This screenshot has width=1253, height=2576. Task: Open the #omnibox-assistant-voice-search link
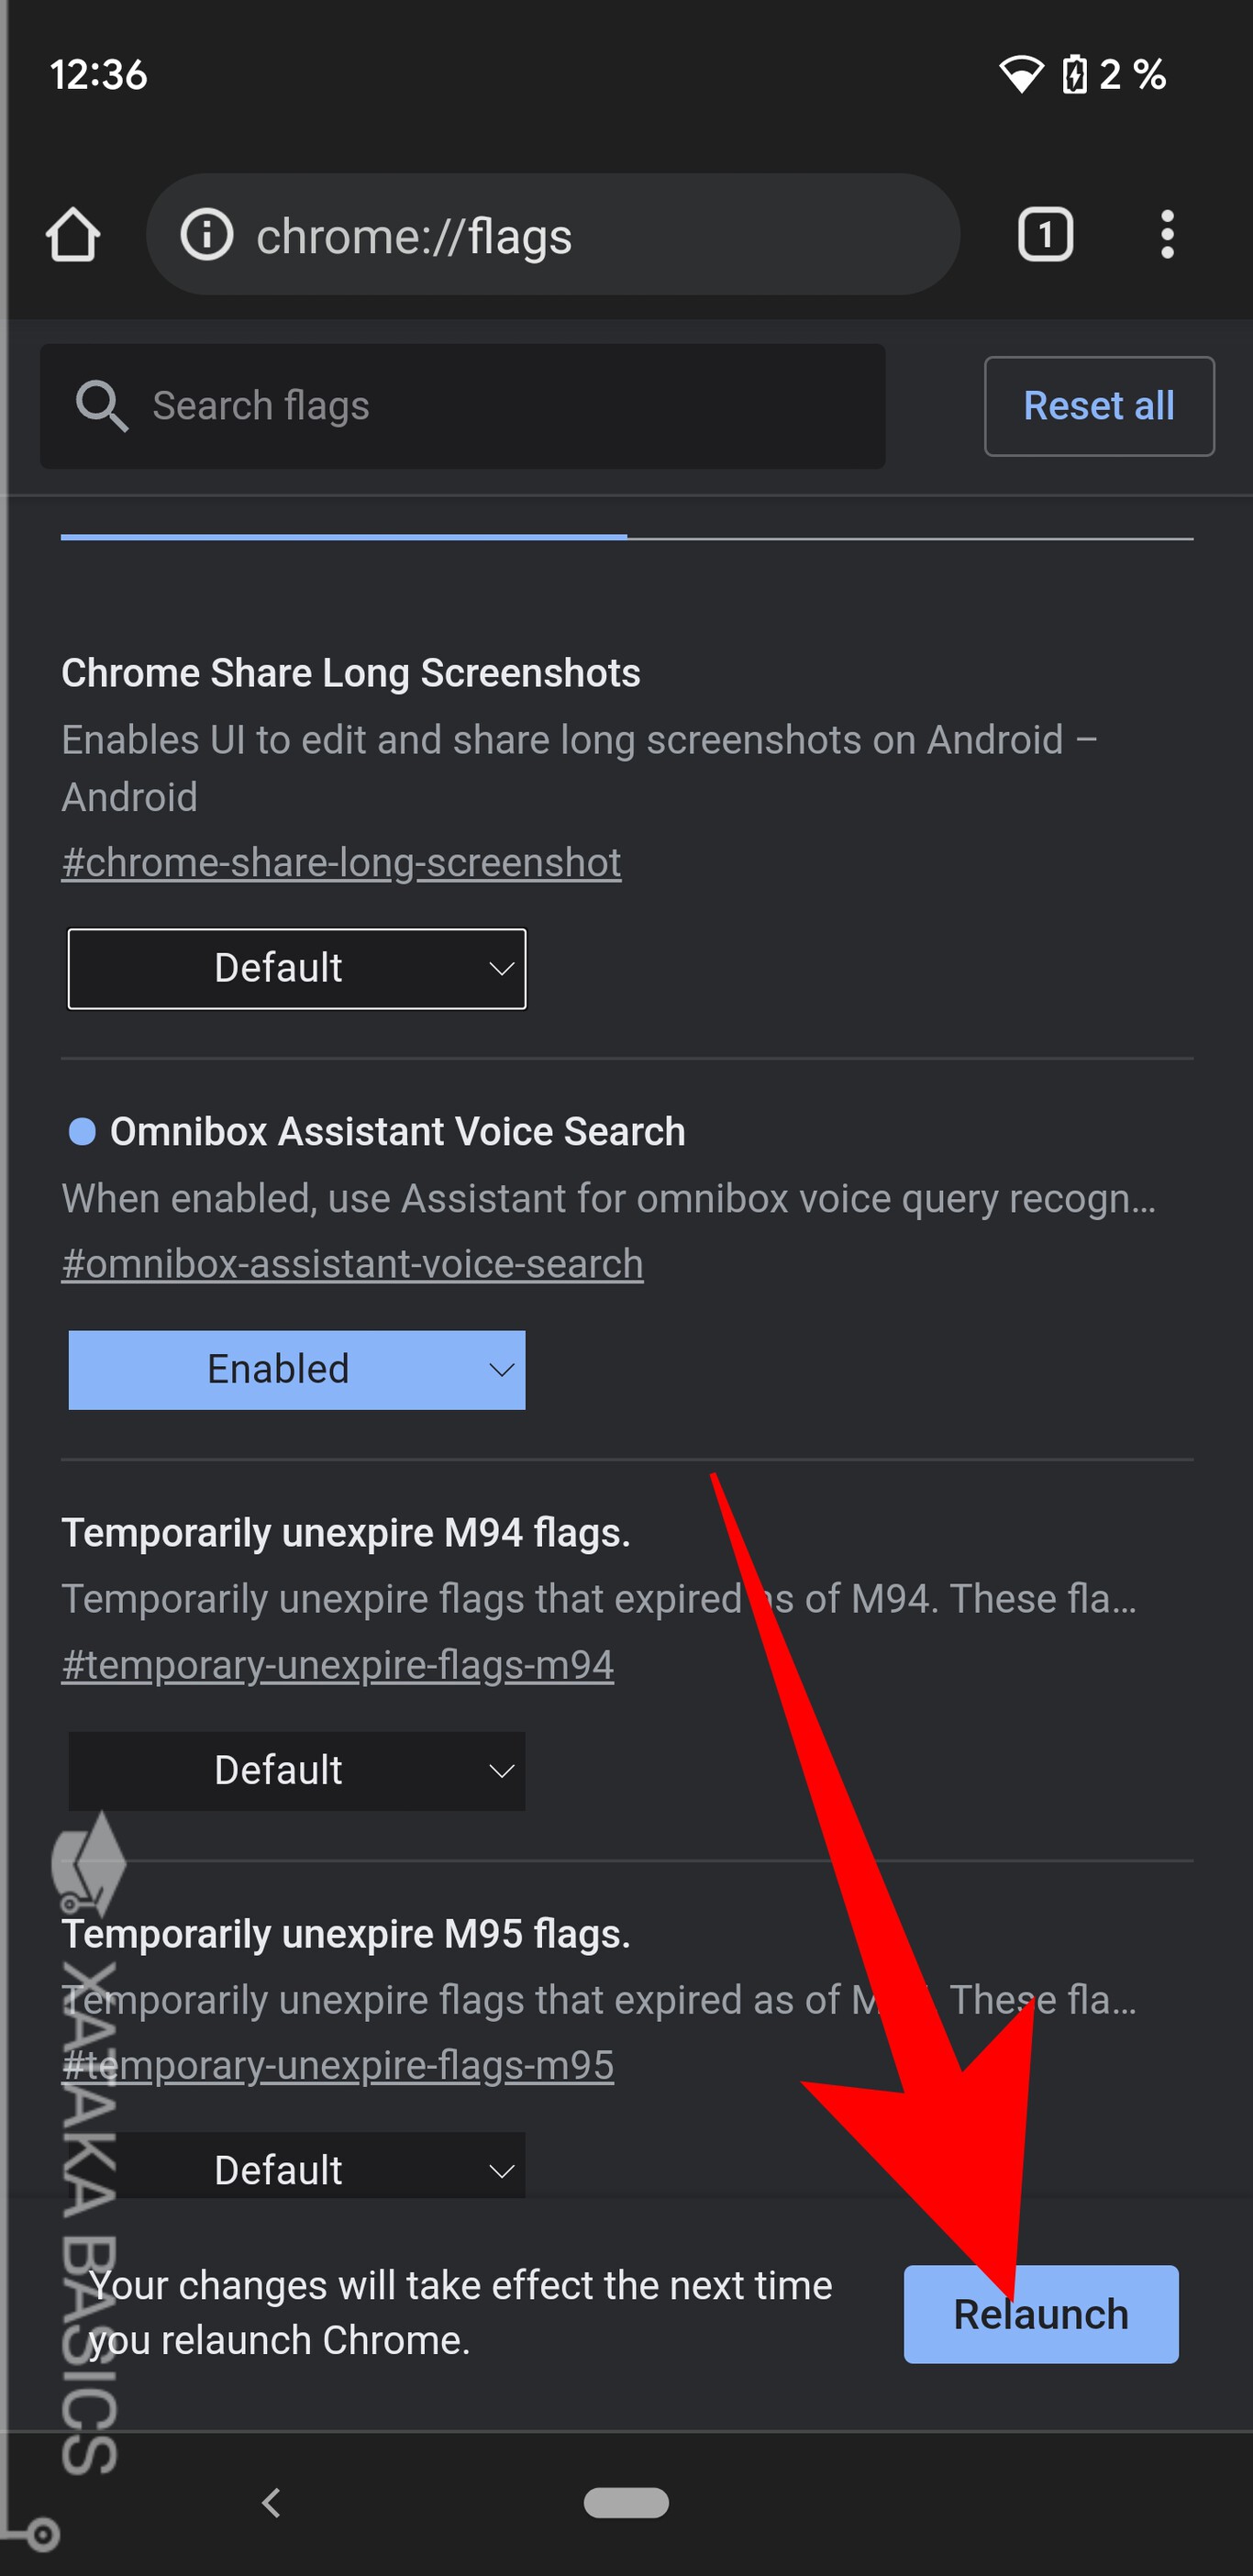click(x=353, y=1263)
